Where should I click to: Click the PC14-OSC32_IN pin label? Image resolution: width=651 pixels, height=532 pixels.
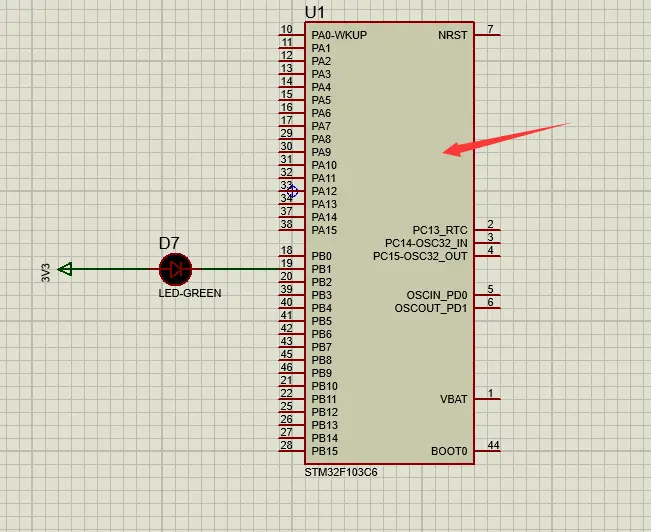coord(426,243)
